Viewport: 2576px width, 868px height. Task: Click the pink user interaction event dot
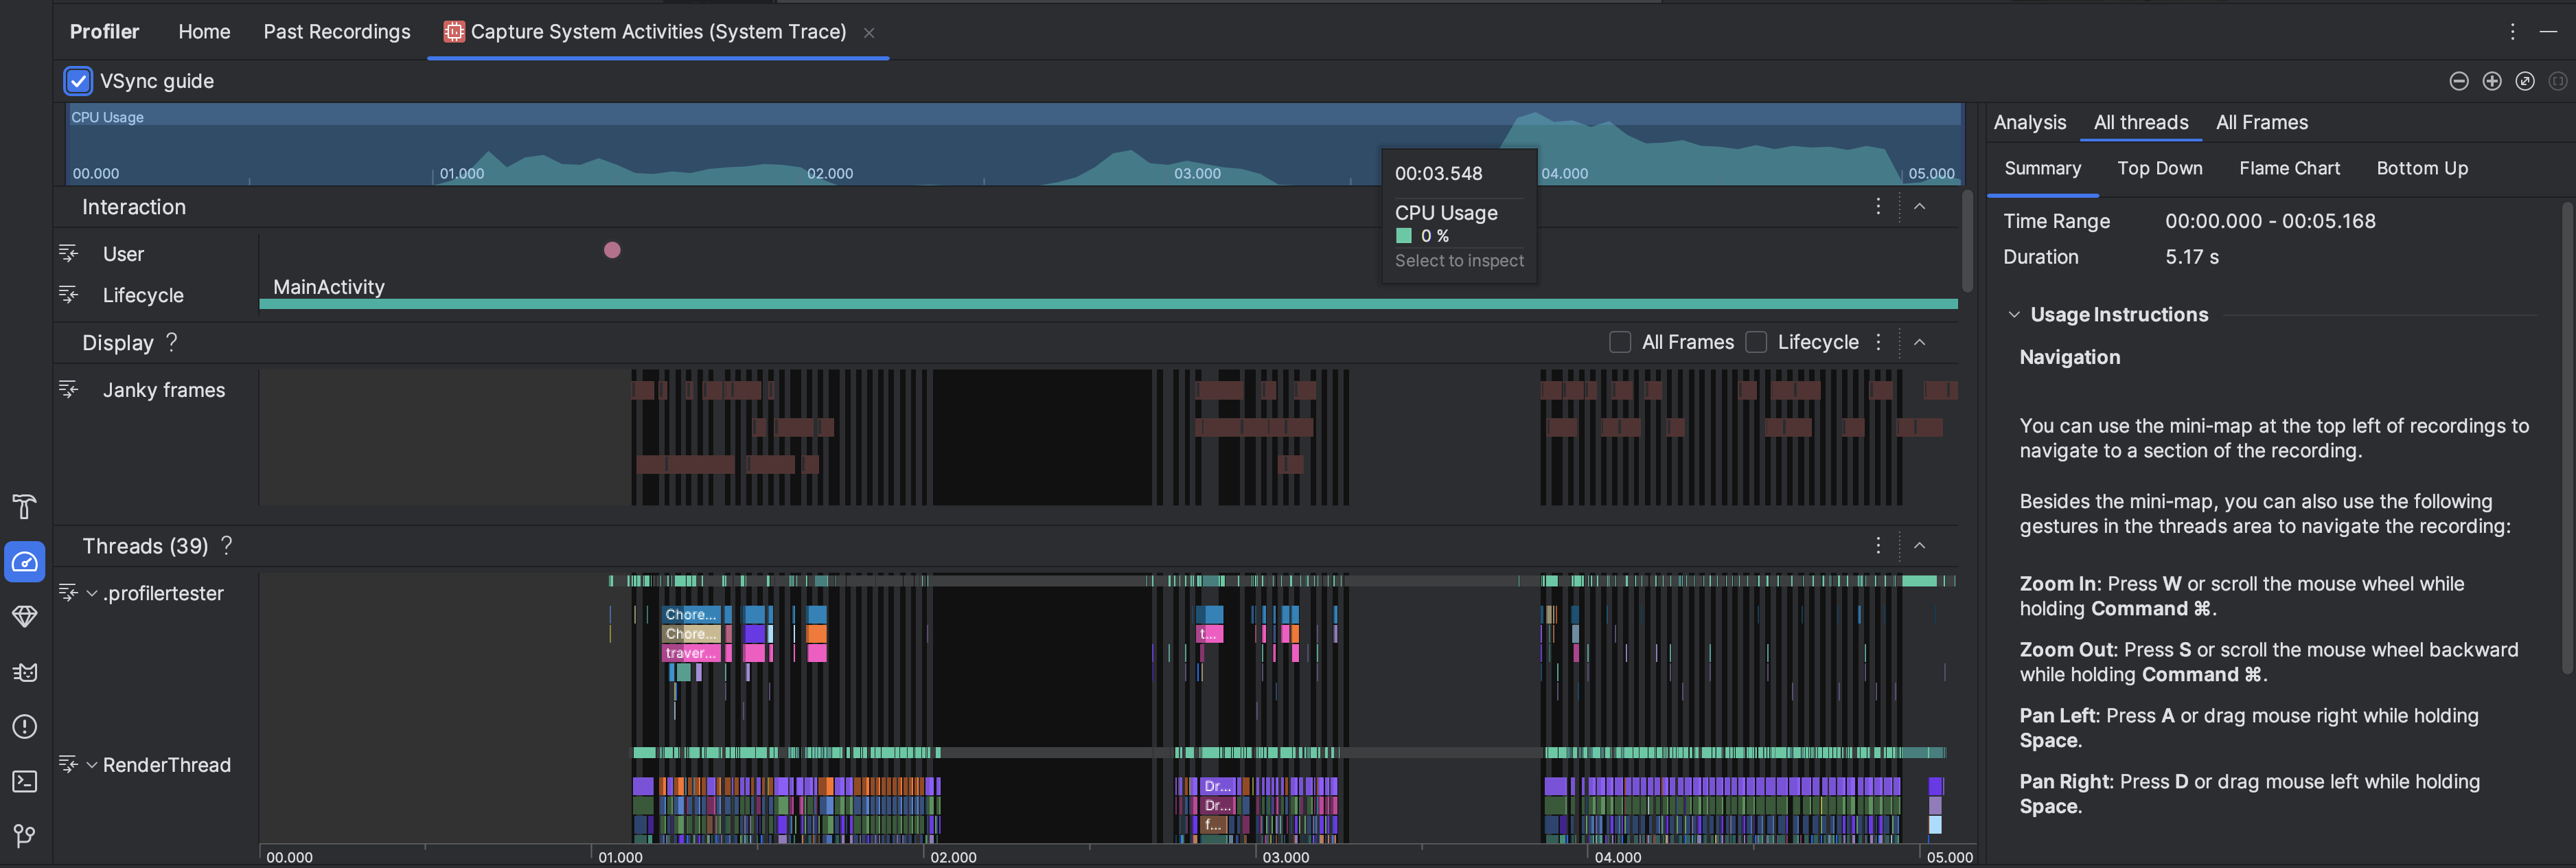coord(612,250)
